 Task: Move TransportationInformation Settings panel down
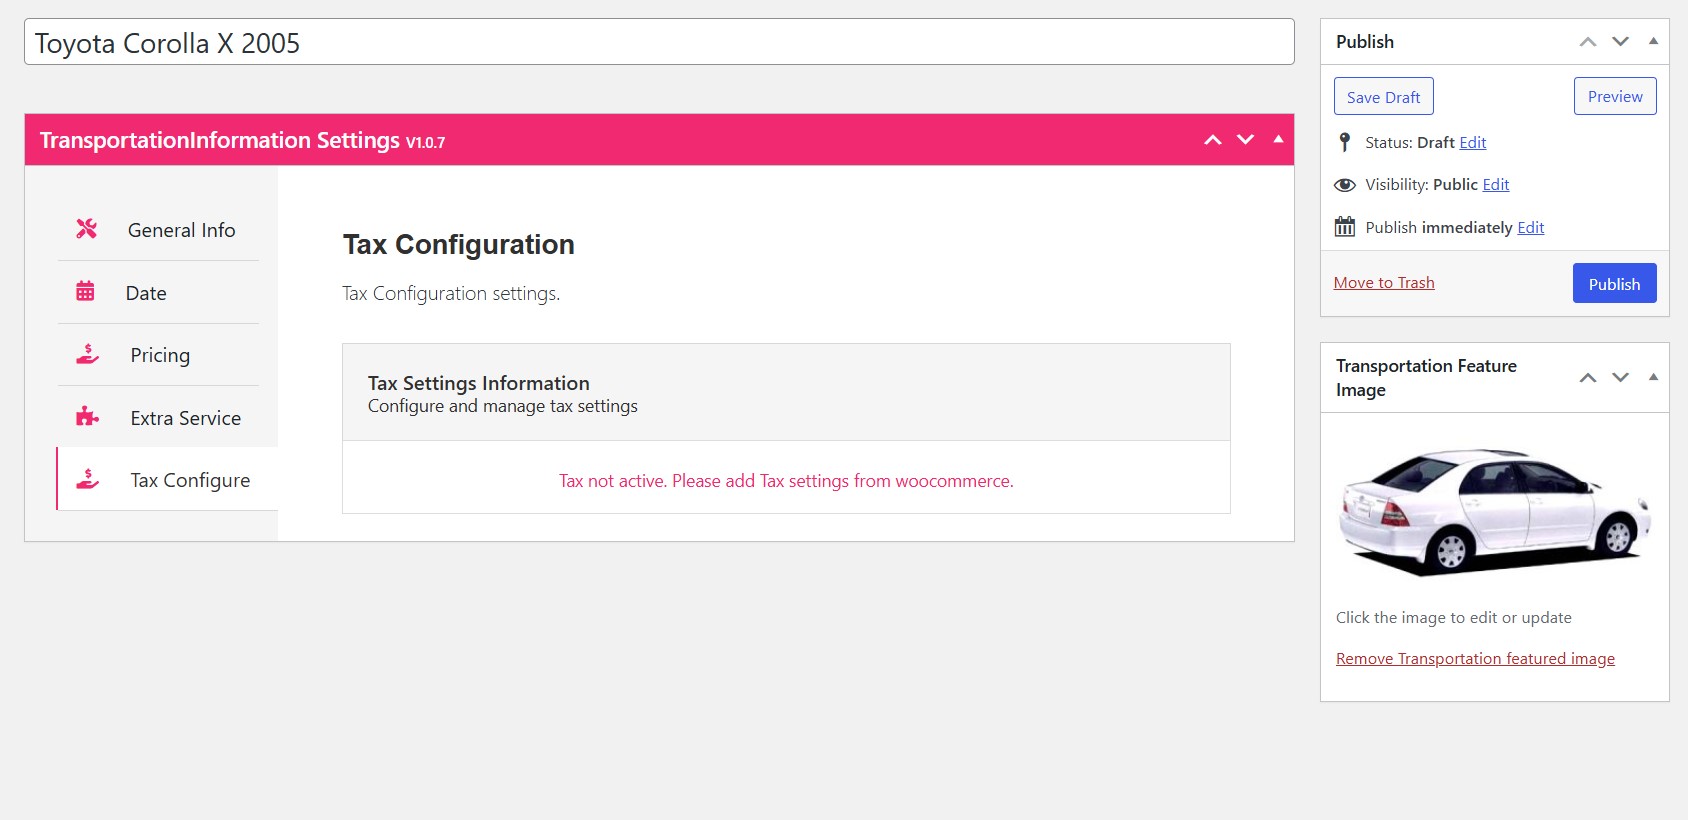(x=1245, y=140)
